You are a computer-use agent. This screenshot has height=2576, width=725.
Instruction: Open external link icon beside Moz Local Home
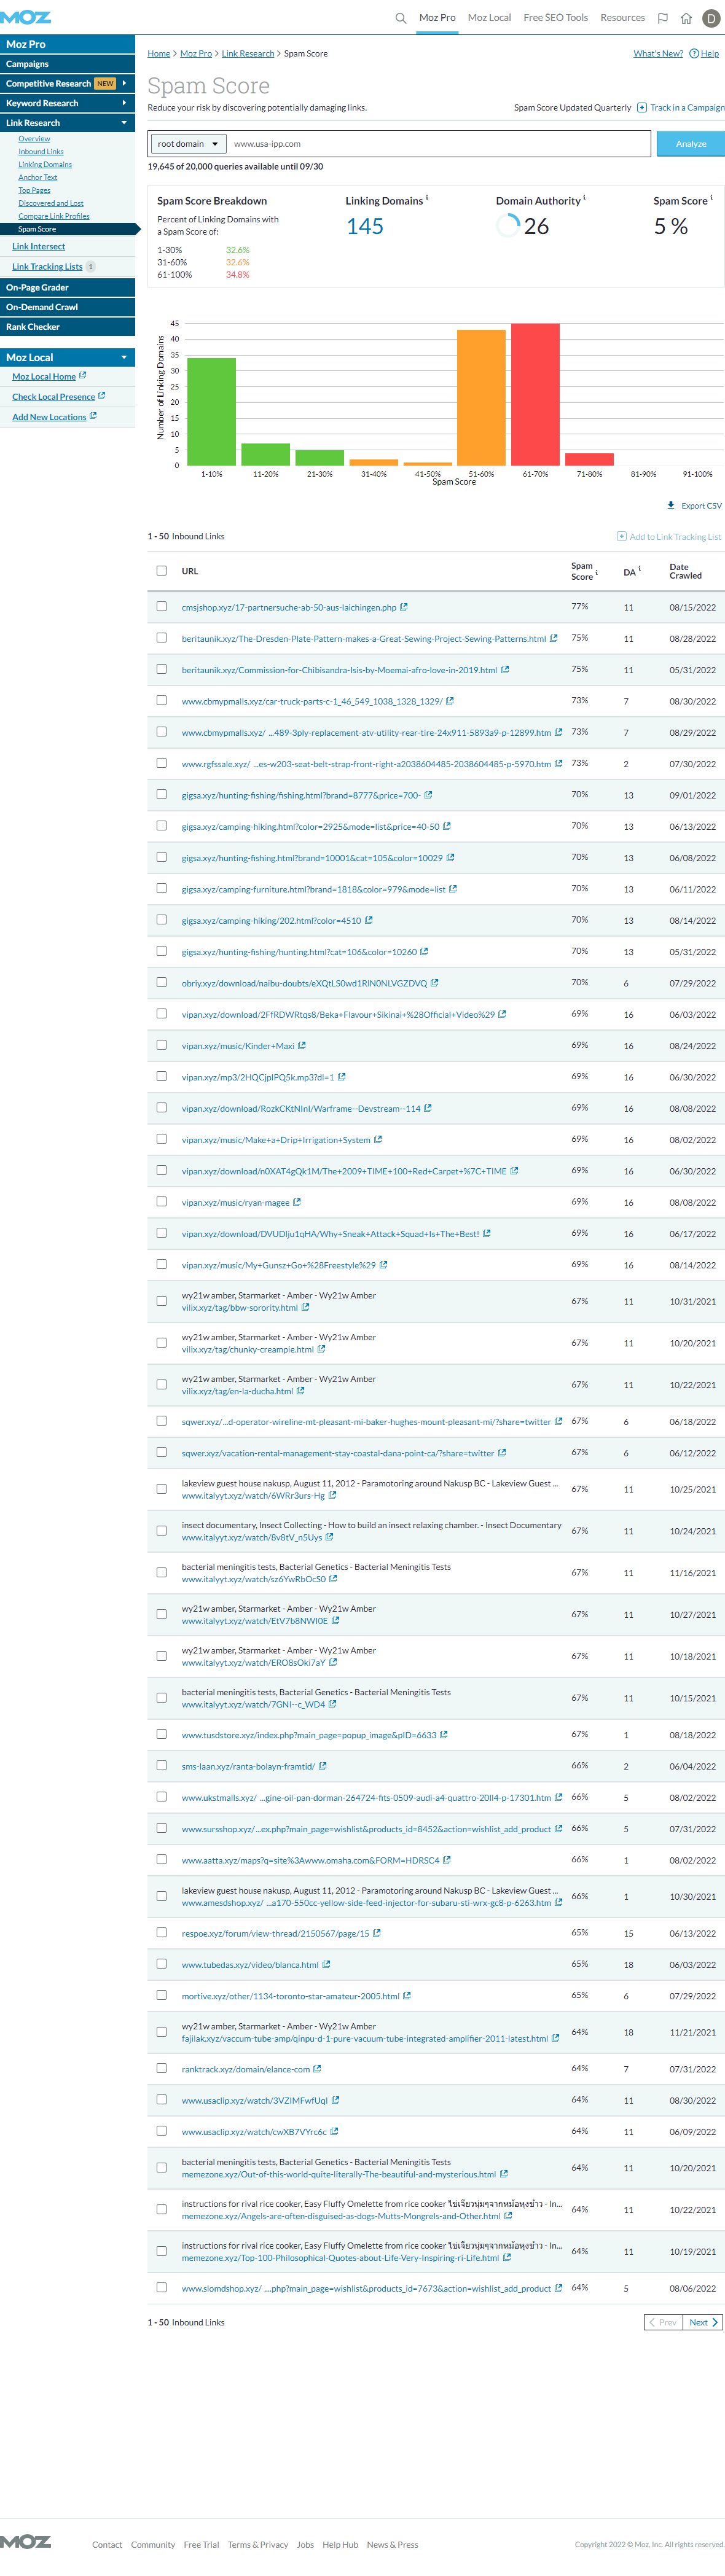[x=83, y=376]
